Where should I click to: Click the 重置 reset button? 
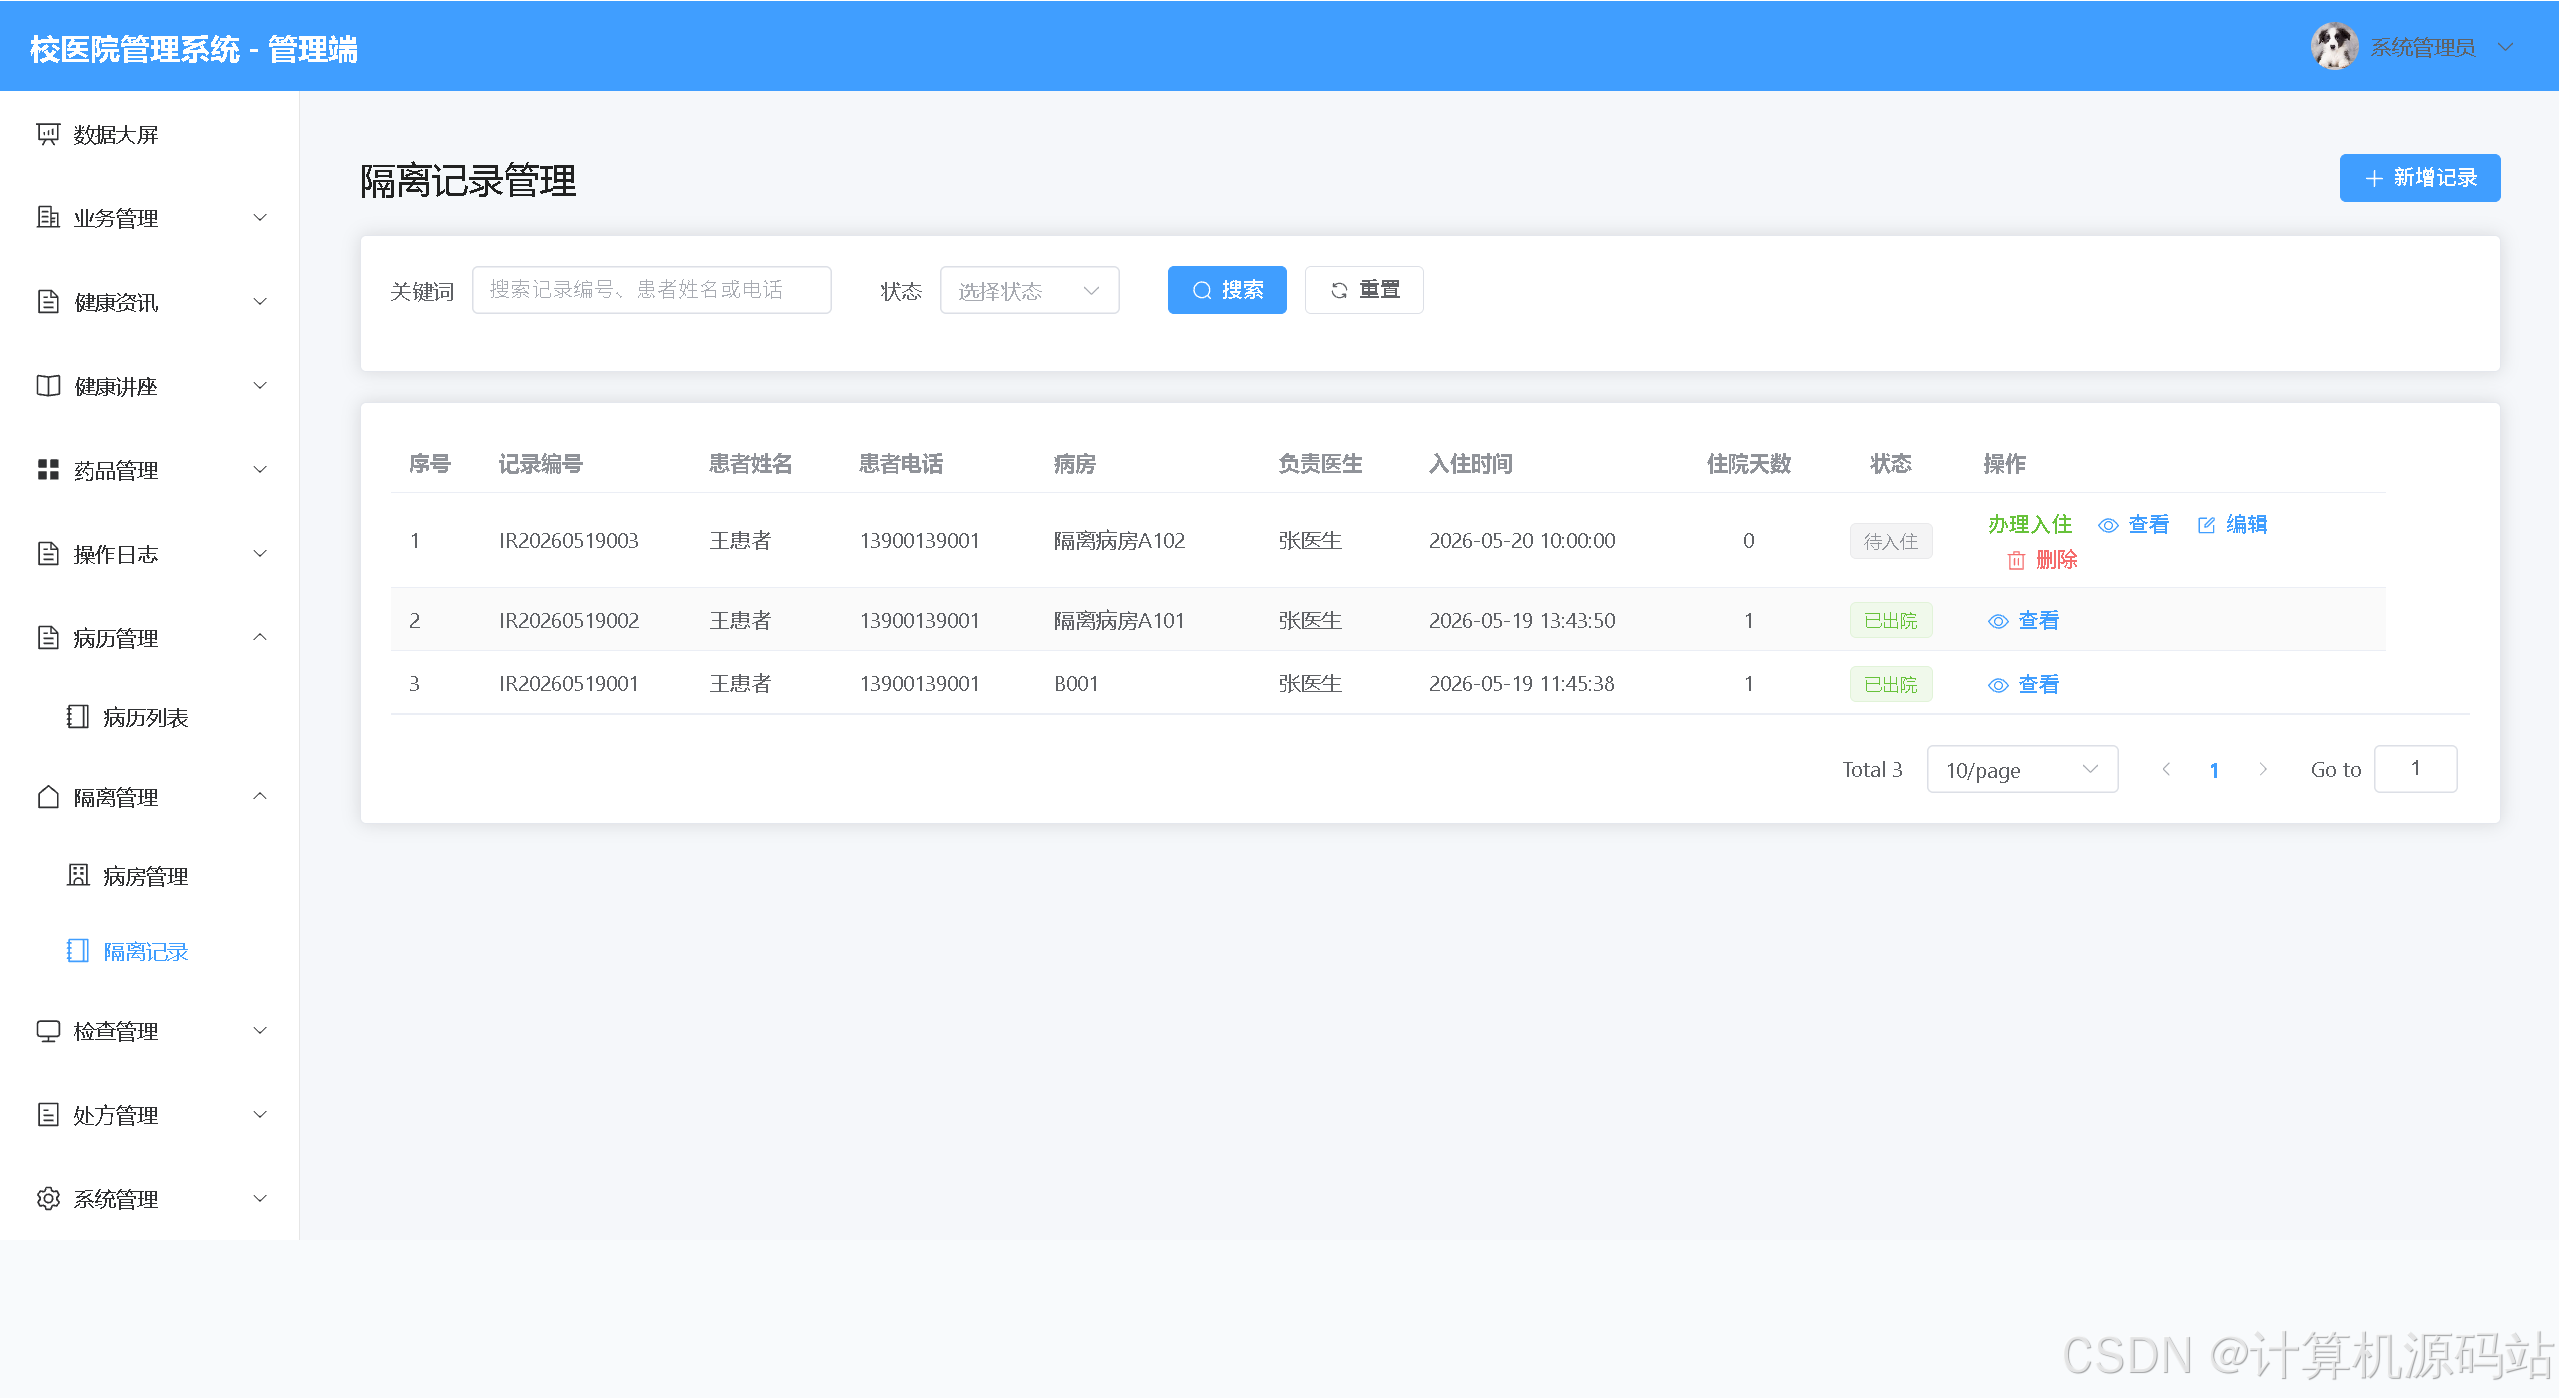click(x=1364, y=290)
